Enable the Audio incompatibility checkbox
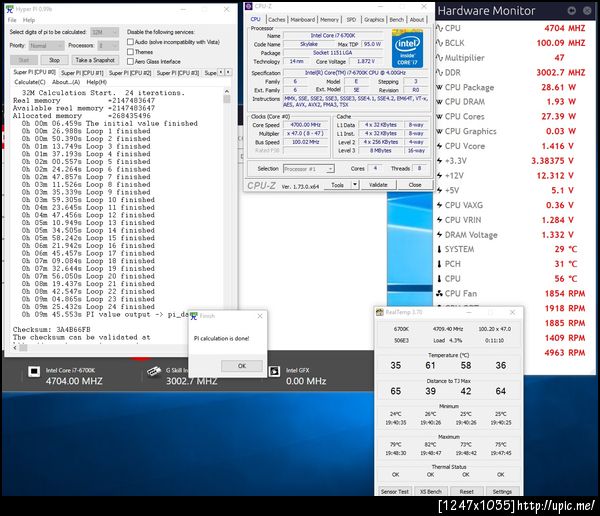 (x=130, y=42)
